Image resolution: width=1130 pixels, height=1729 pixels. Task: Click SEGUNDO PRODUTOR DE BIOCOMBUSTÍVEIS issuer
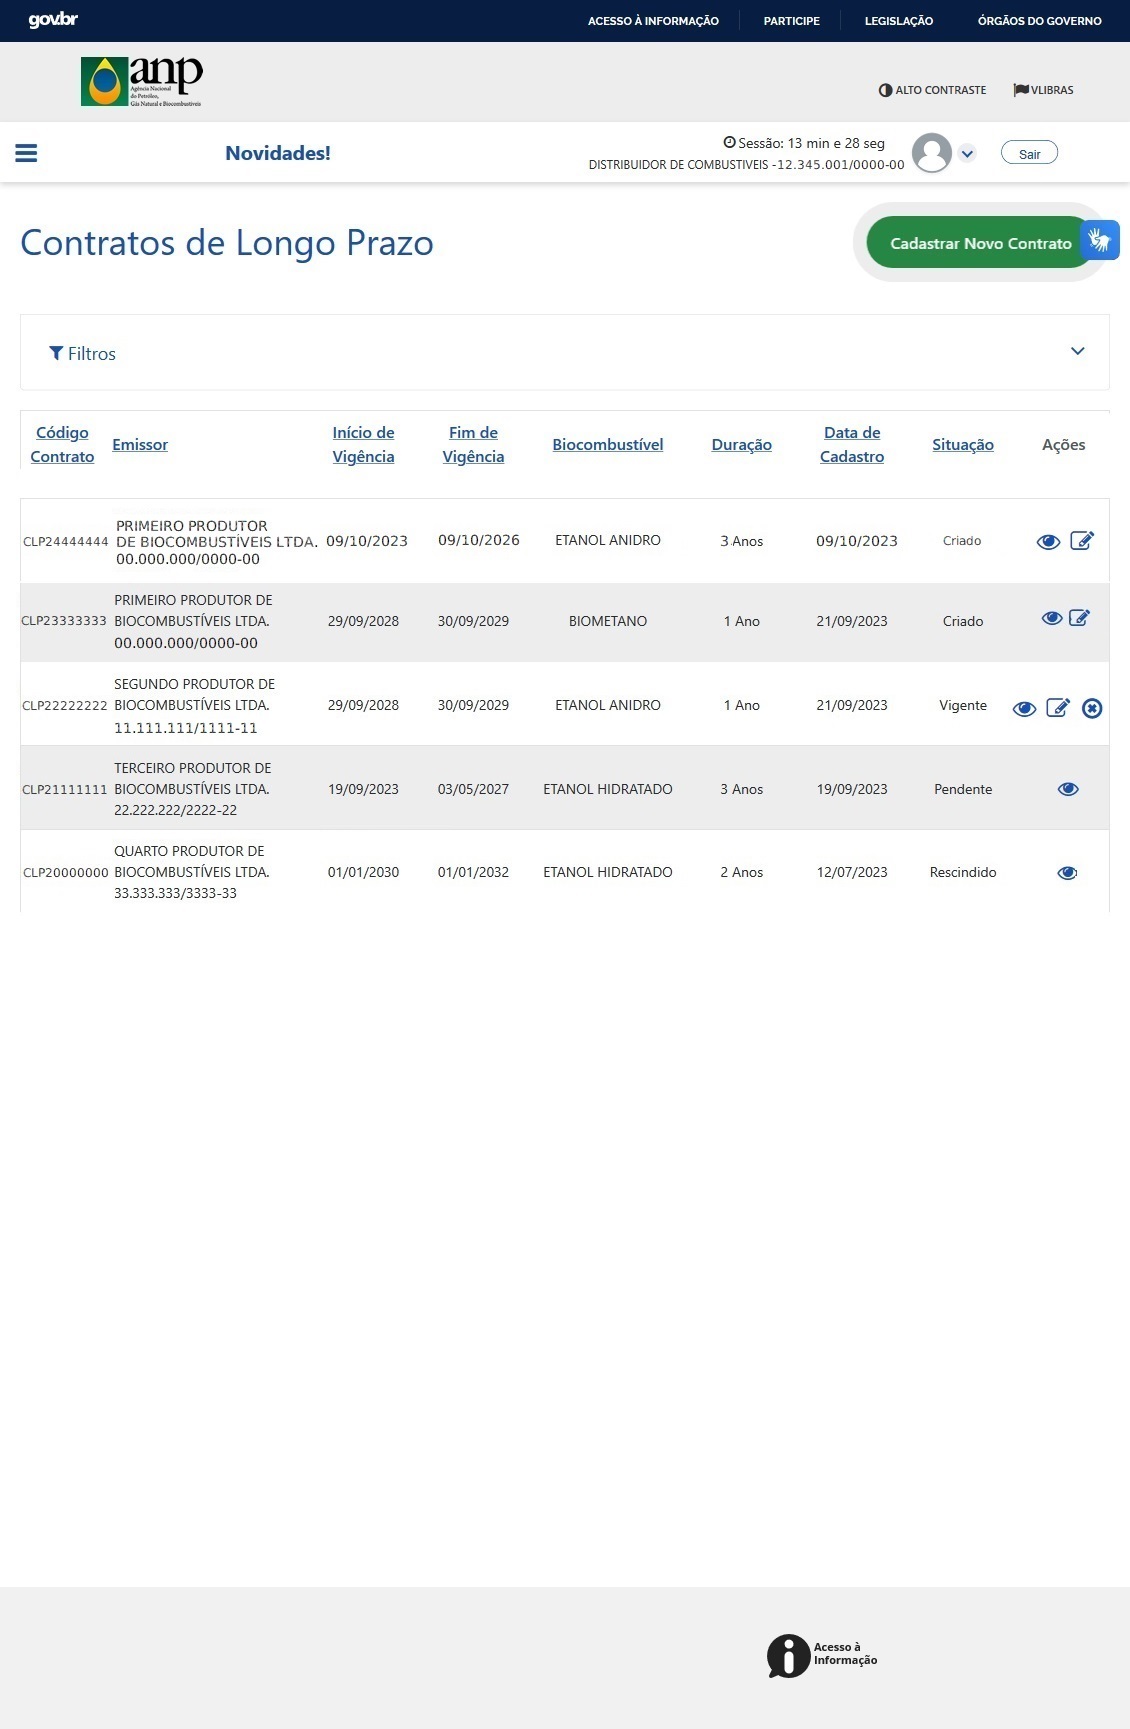tap(194, 706)
